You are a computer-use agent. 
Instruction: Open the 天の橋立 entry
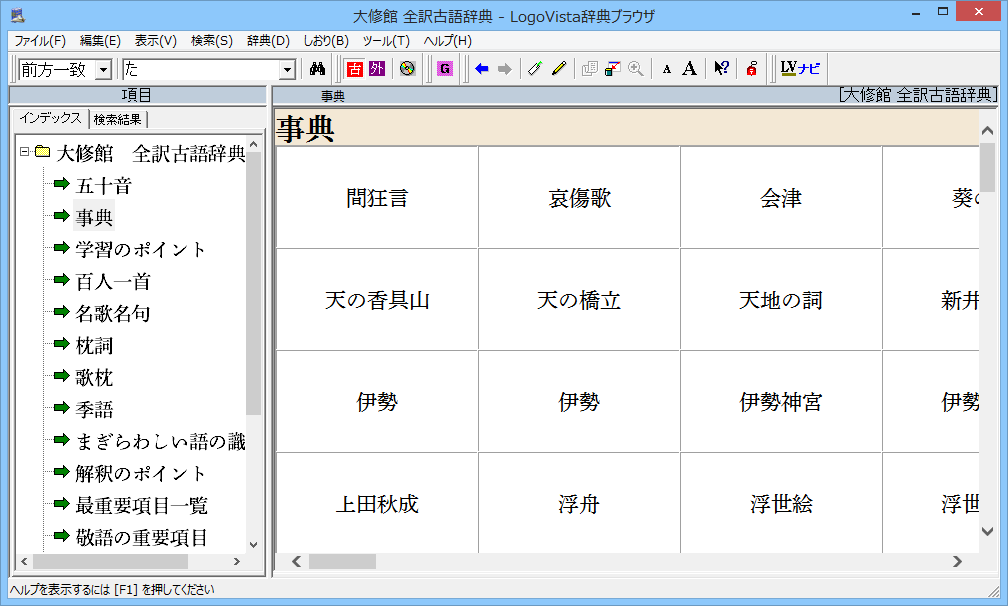pos(579,300)
